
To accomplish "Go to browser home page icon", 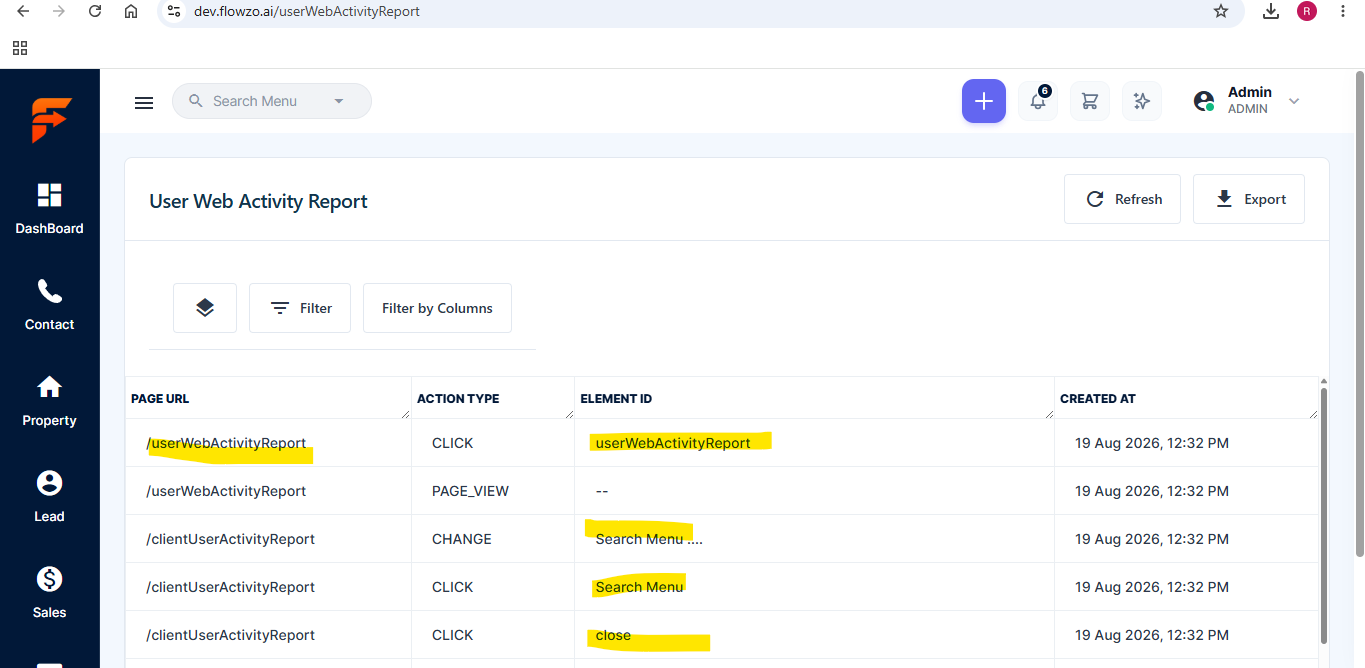I will 131,11.
